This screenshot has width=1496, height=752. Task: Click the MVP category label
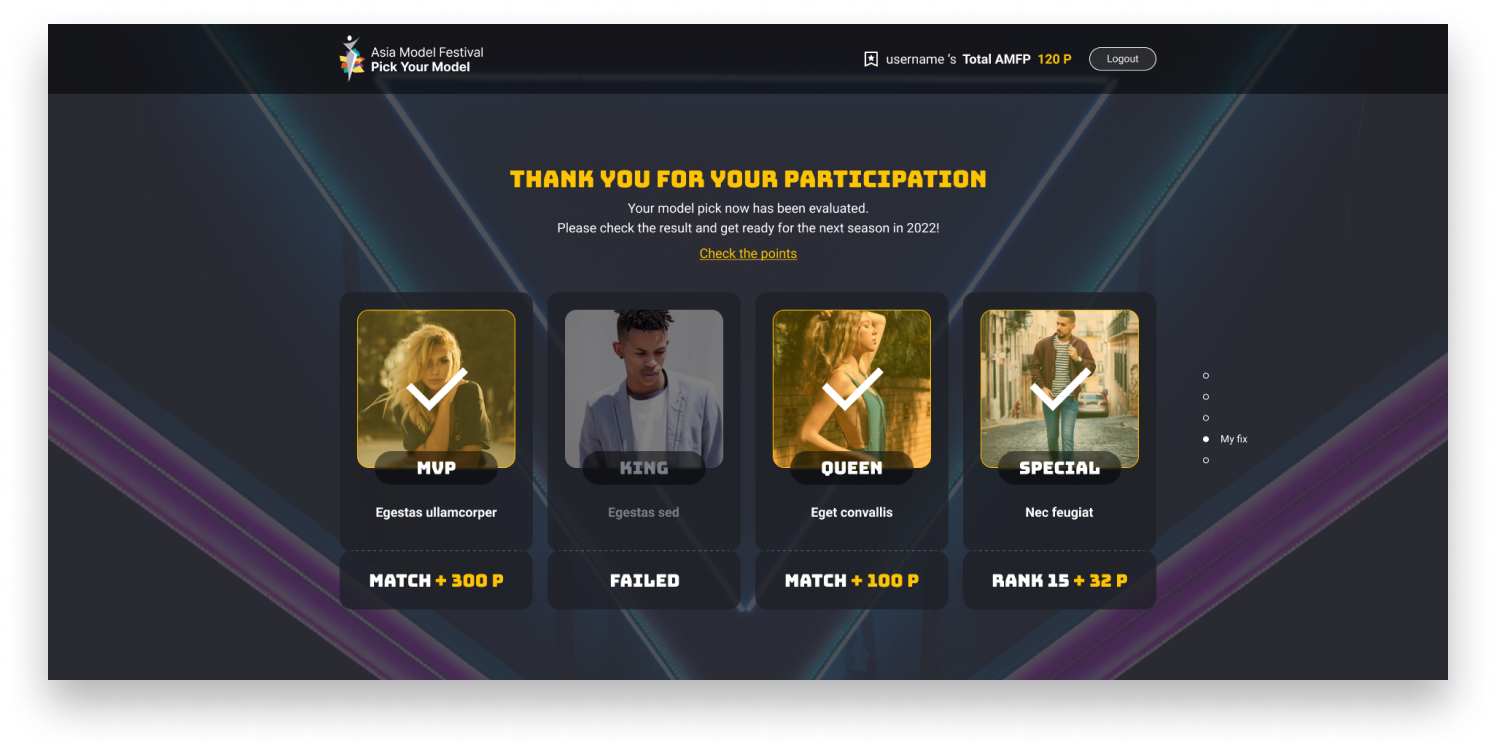point(436,468)
